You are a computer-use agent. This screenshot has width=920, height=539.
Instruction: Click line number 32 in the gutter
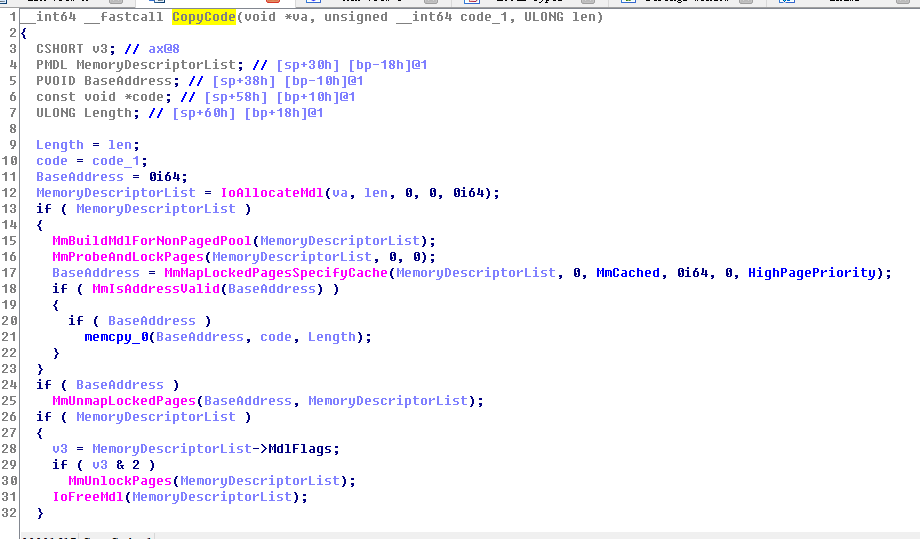click(9, 513)
